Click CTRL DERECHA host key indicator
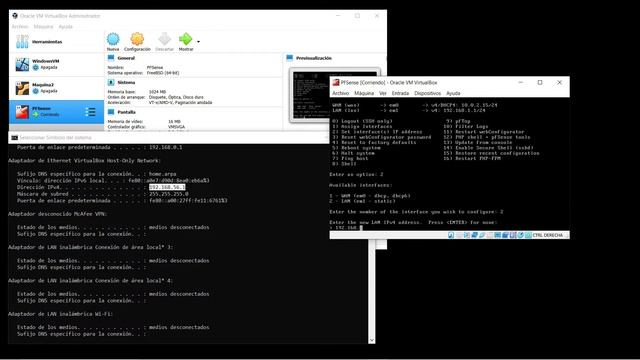 547,235
